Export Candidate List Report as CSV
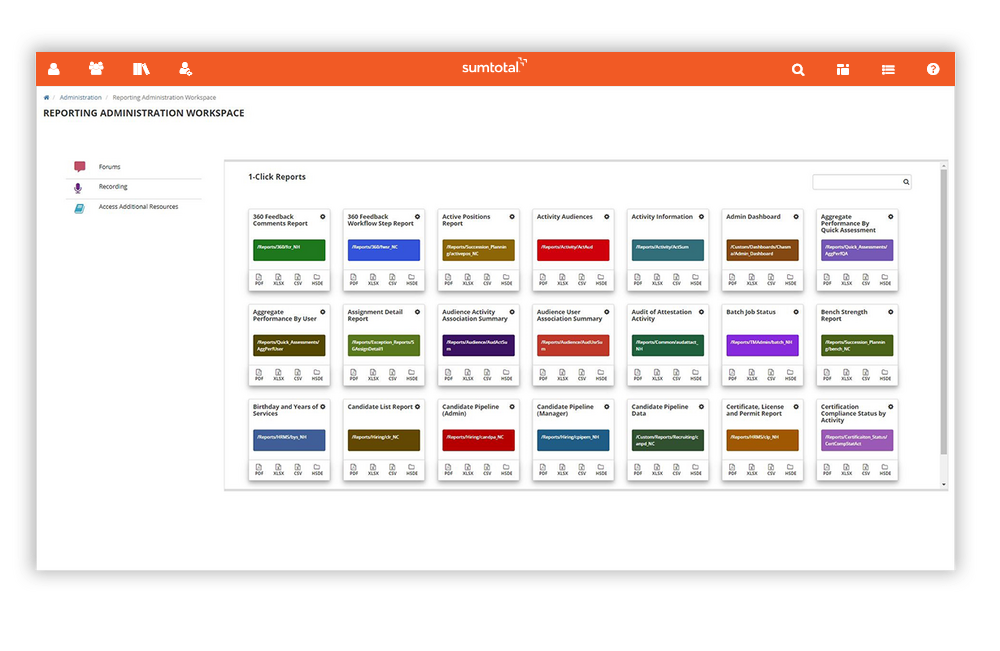This screenshot has height=651, width=1000. click(392, 470)
